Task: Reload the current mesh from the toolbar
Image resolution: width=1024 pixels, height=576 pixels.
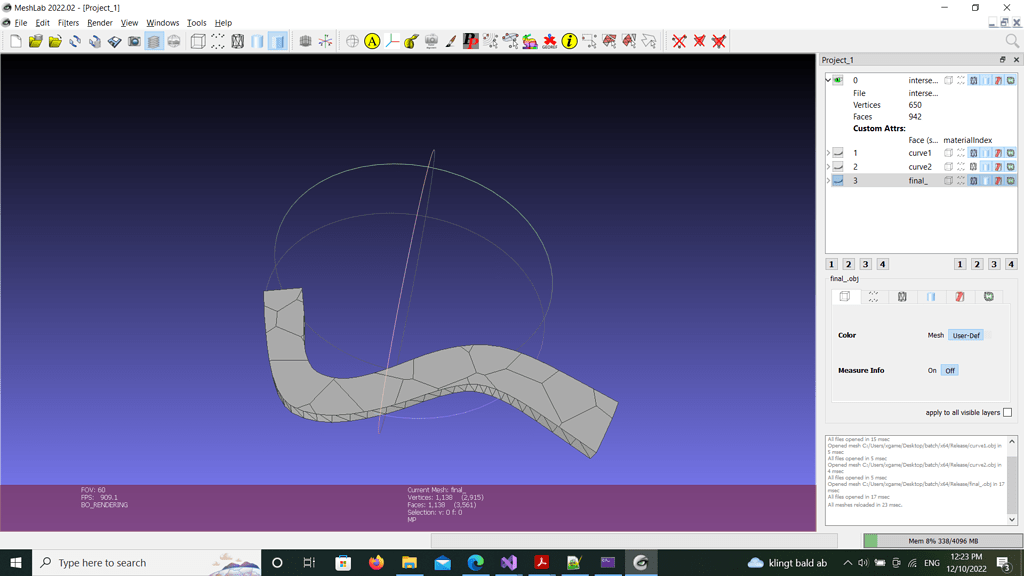Action: click(75, 41)
